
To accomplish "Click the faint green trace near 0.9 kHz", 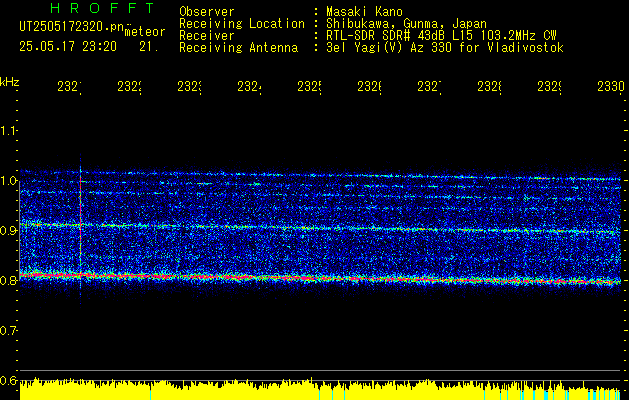I will click(x=320, y=228).
